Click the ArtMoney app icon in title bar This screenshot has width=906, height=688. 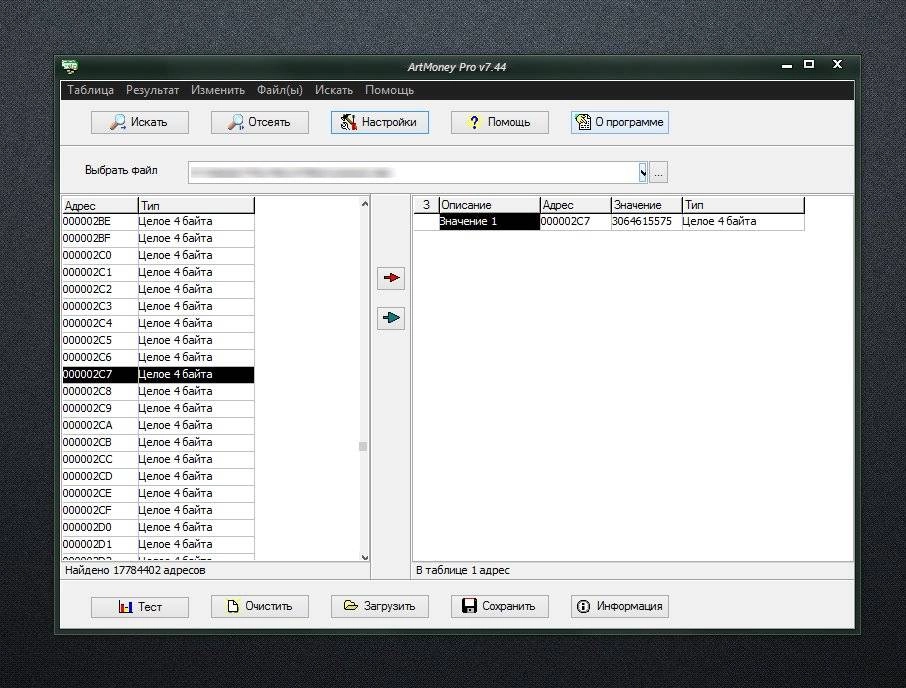[x=70, y=66]
